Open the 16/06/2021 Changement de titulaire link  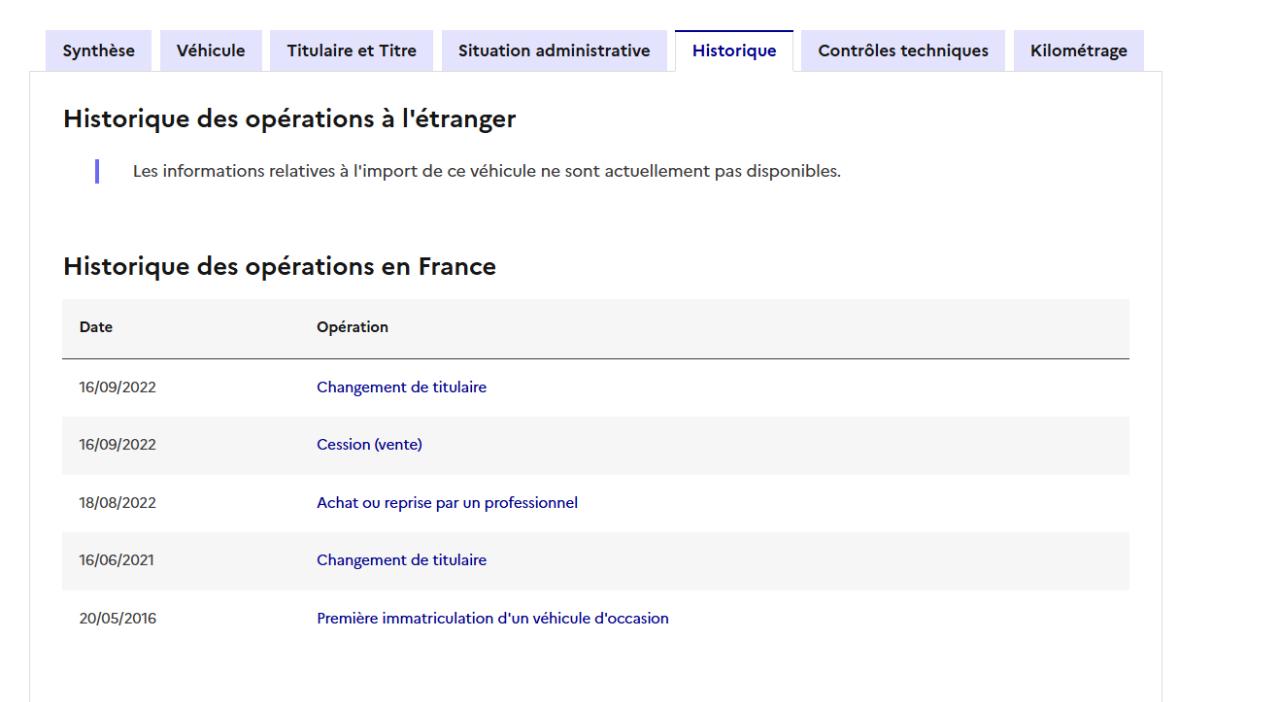(x=401, y=561)
